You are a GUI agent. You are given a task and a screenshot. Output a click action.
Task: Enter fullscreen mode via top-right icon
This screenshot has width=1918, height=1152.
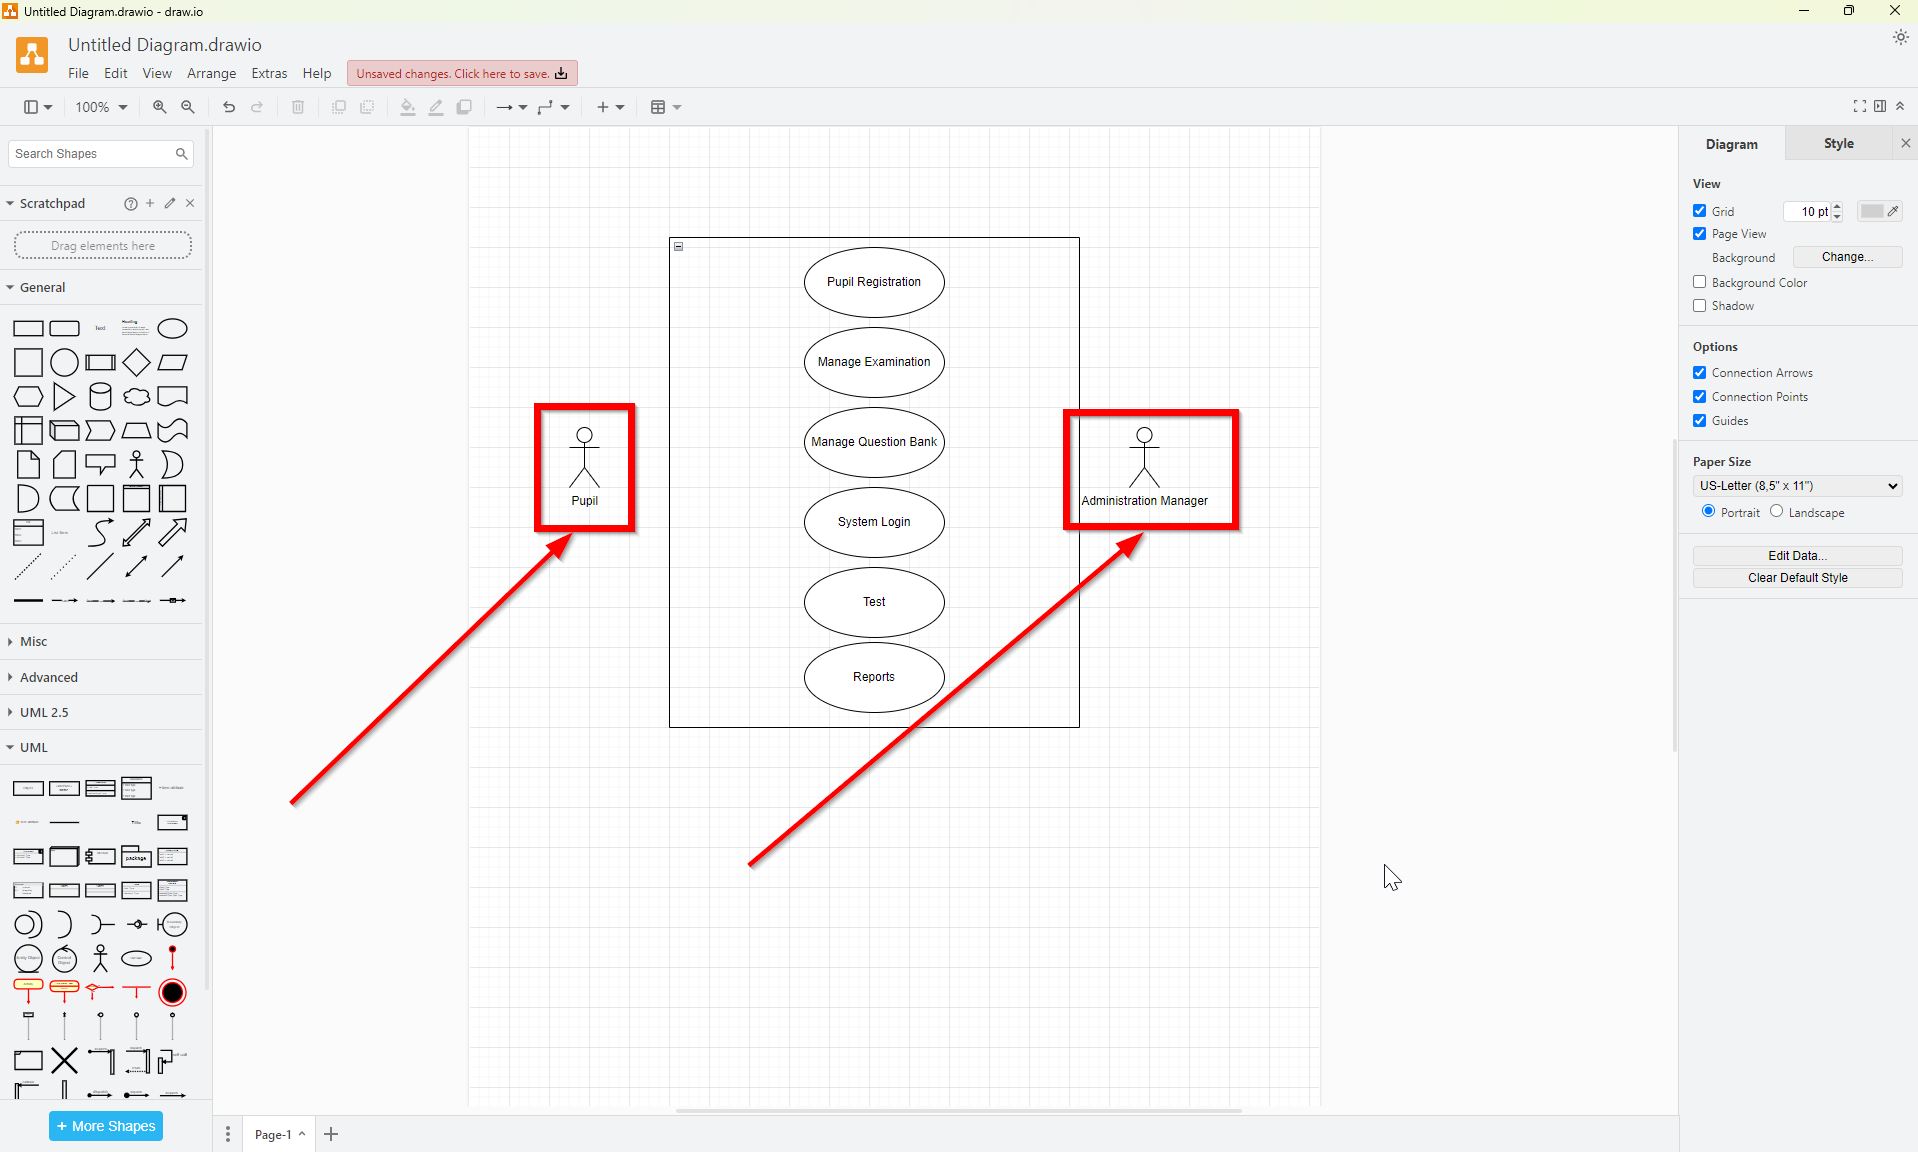coord(1860,106)
